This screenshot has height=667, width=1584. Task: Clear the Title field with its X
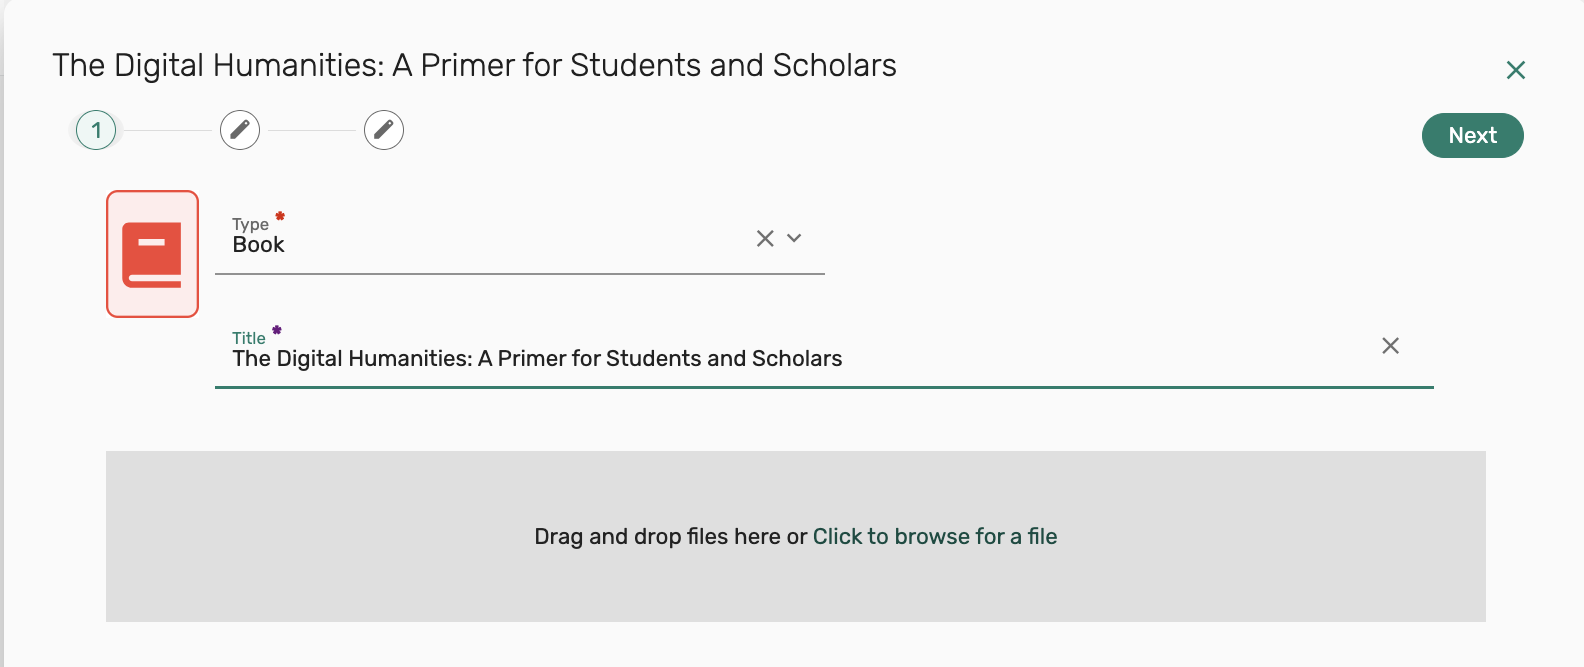point(1390,346)
